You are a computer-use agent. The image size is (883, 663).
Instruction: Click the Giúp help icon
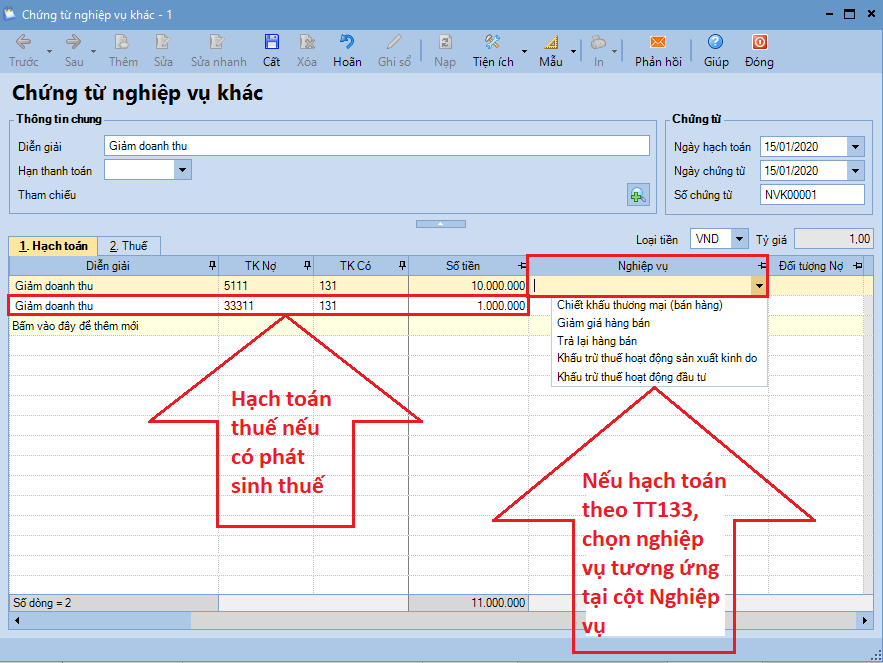coord(715,42)
